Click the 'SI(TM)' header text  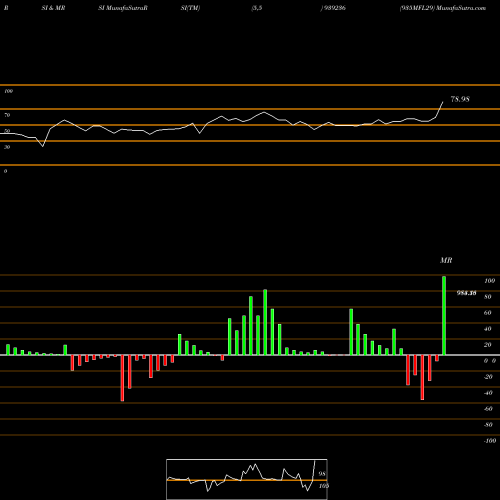(x=190, y=8)
